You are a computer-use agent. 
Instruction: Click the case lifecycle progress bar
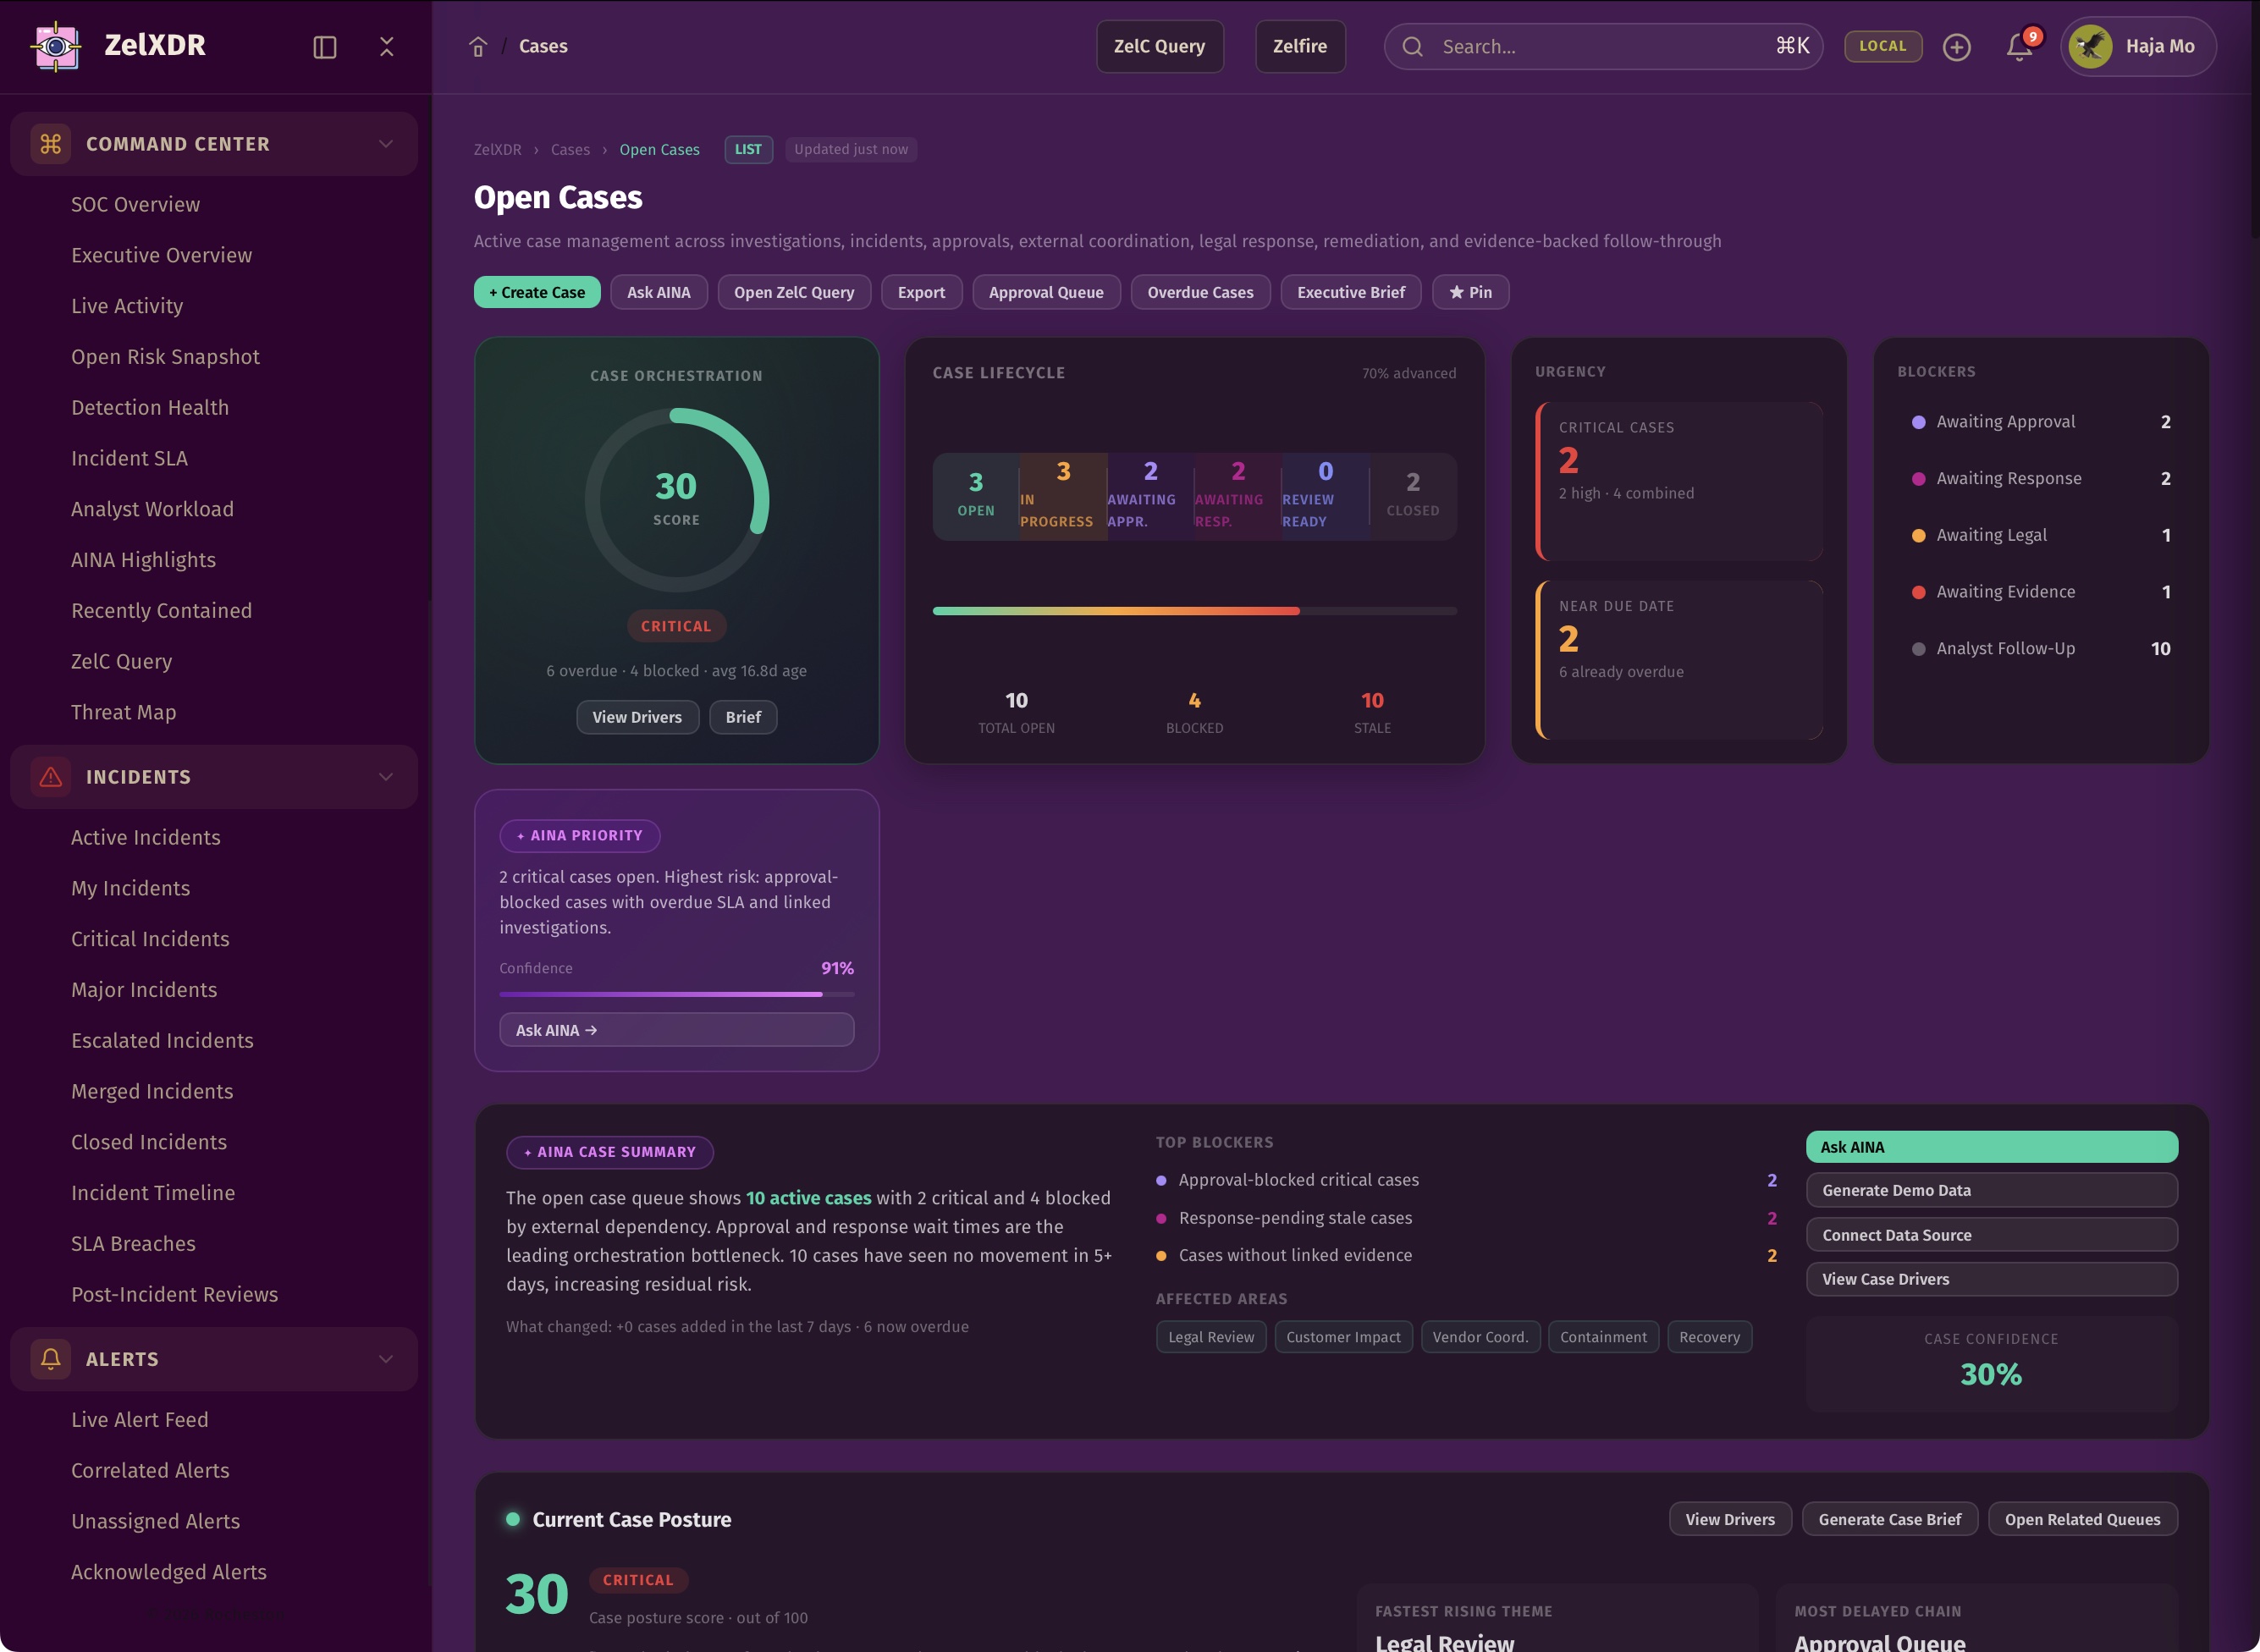(1194, 611)
